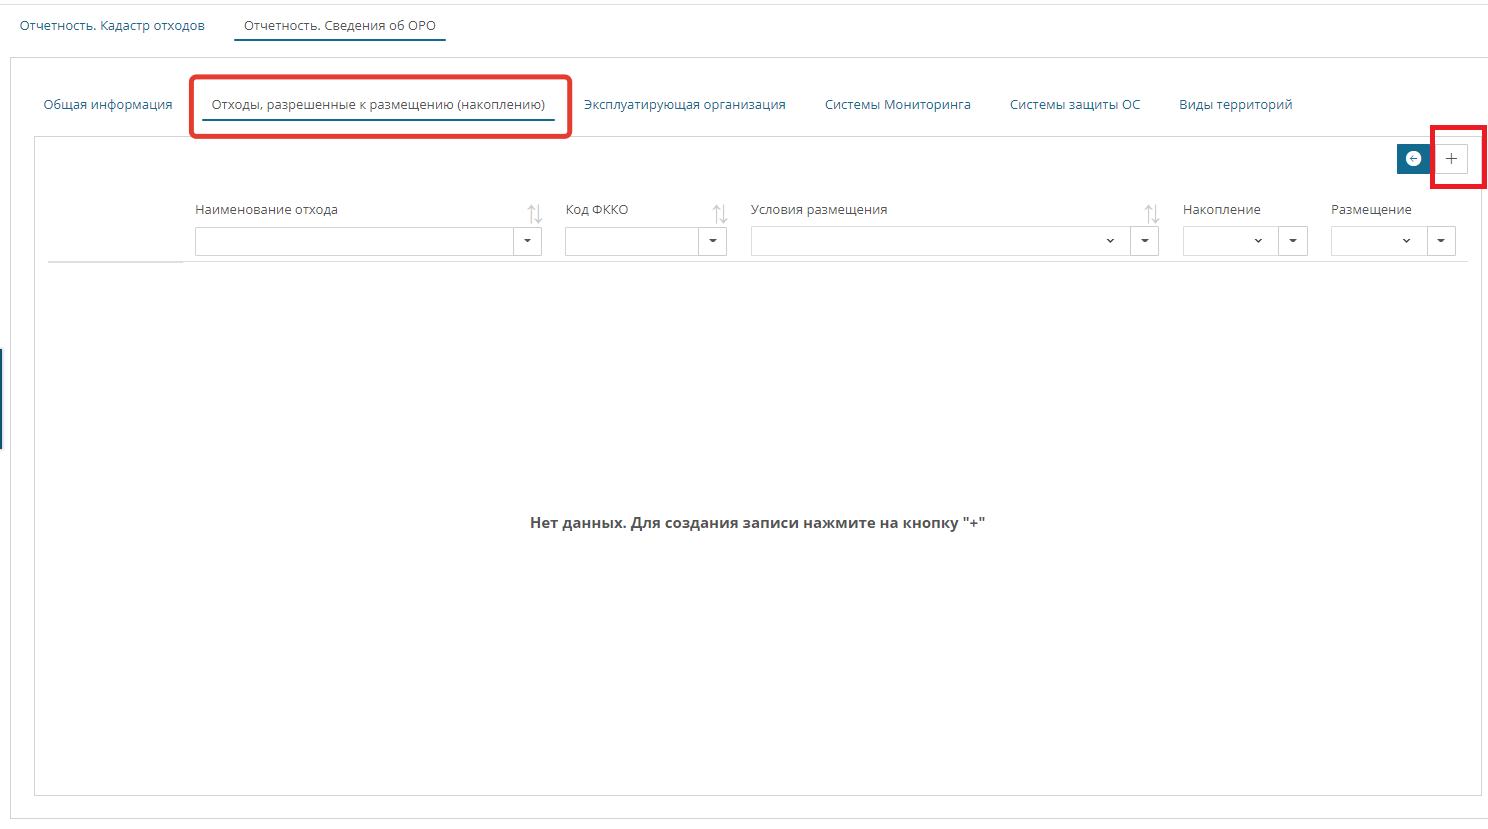
Task: Open filter options for Накопление column
Action: (1292, 240)
